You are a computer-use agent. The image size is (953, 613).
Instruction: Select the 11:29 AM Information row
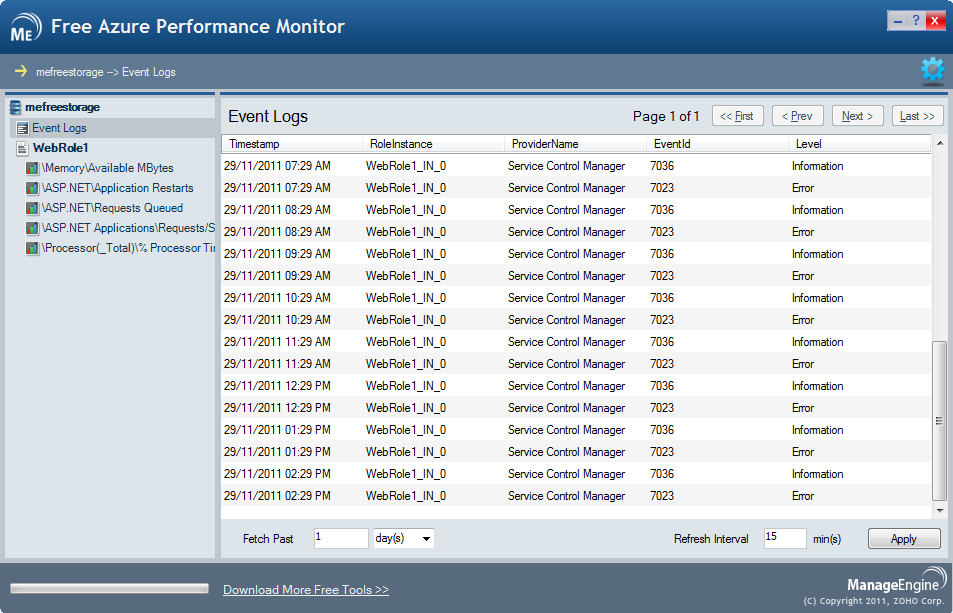(576, 342)
